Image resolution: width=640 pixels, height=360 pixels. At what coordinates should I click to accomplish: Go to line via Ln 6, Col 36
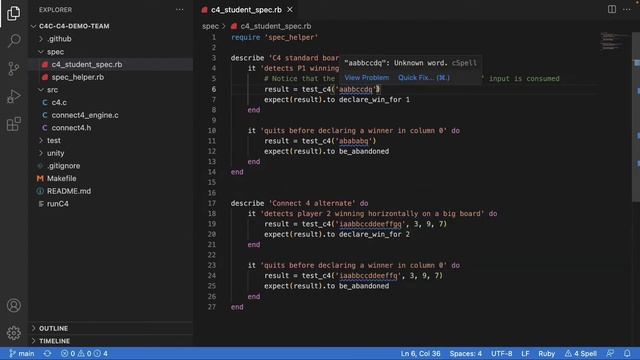[420, 353]
